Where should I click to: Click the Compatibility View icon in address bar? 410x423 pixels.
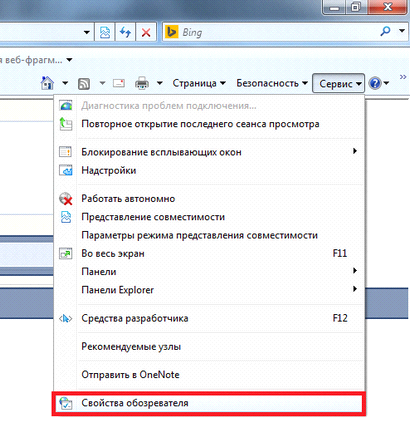tap(105, 32)
